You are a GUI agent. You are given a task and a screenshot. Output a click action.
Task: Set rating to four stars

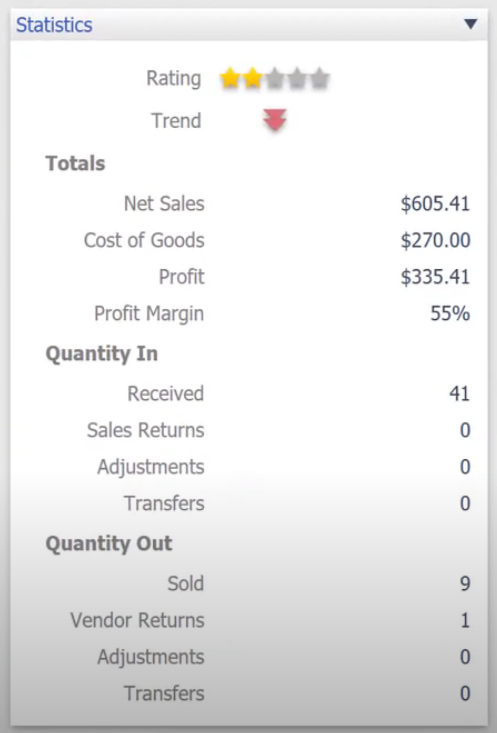tap(297, 79)
